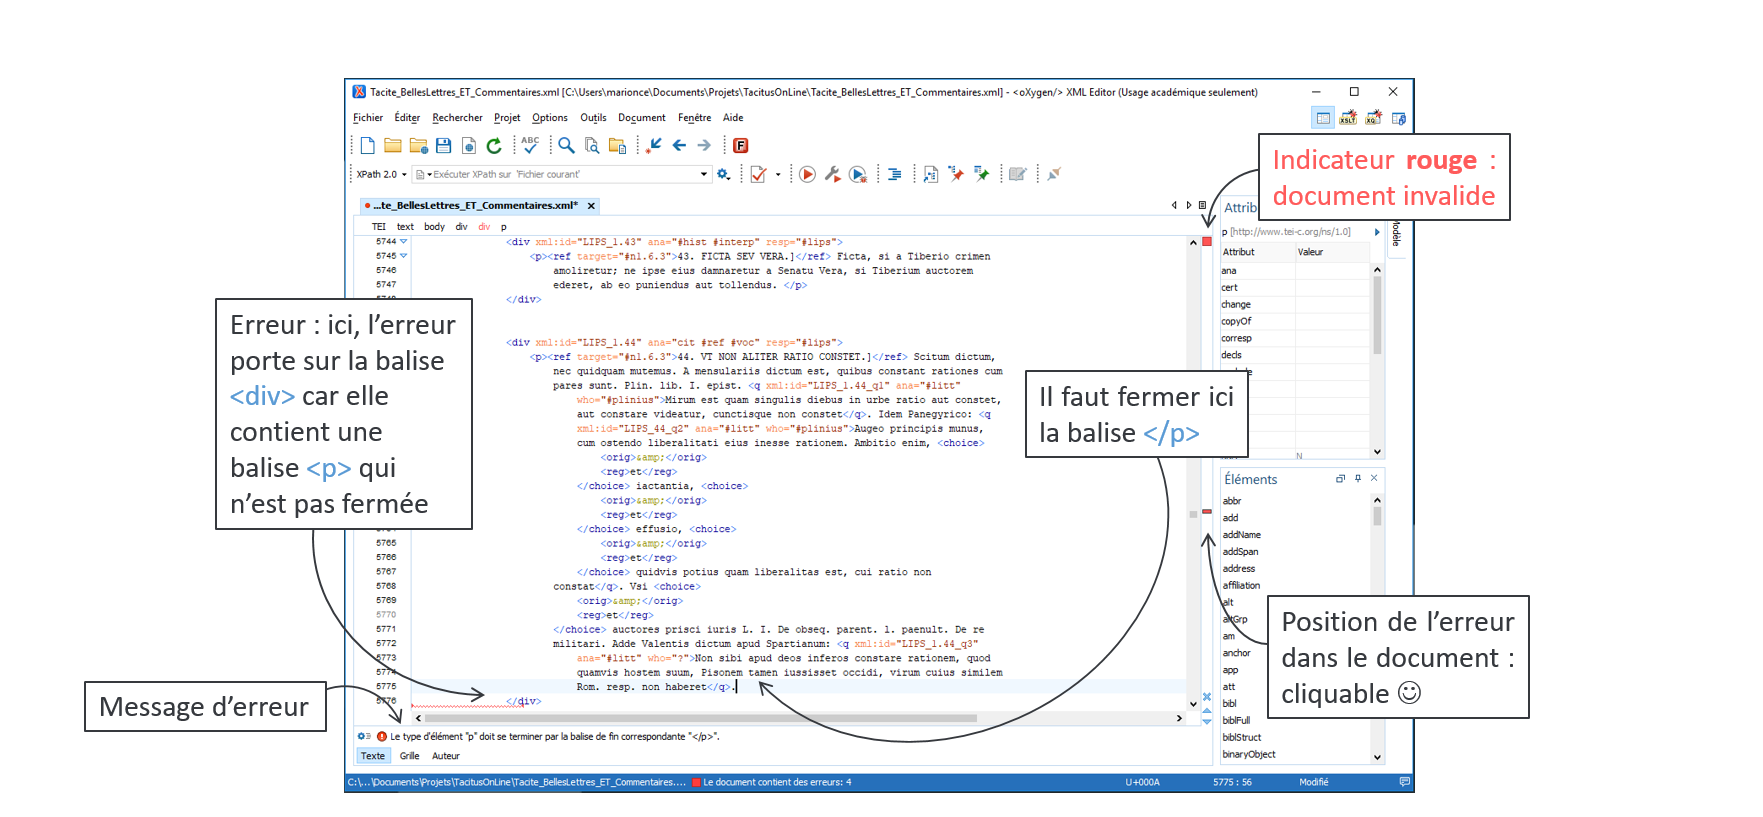Click the horizontal scrollbar of the editor
This screenshot has height=817, width=1763.
point(700,718)
